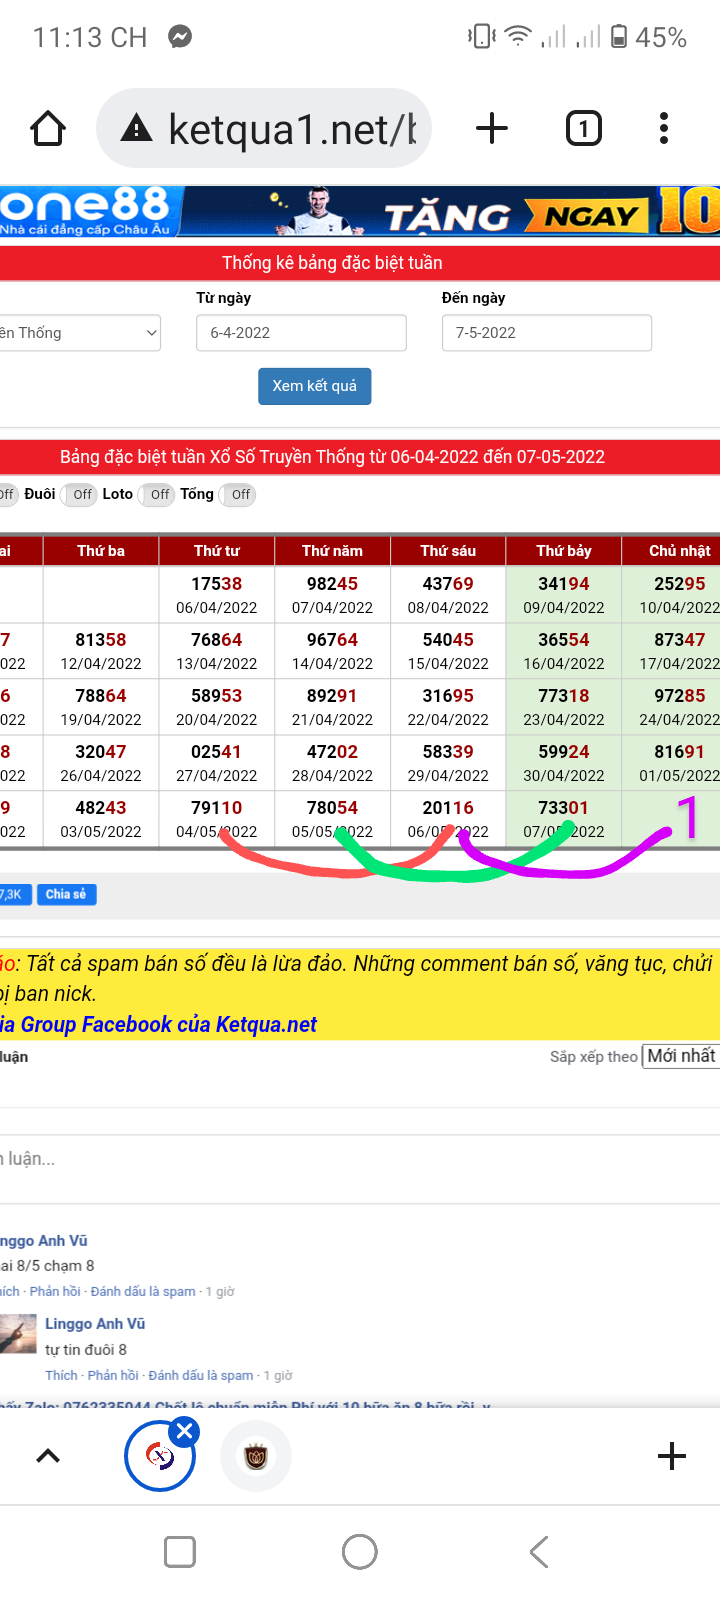Tap the not-secure warning triangle icon

pos(136,128)
